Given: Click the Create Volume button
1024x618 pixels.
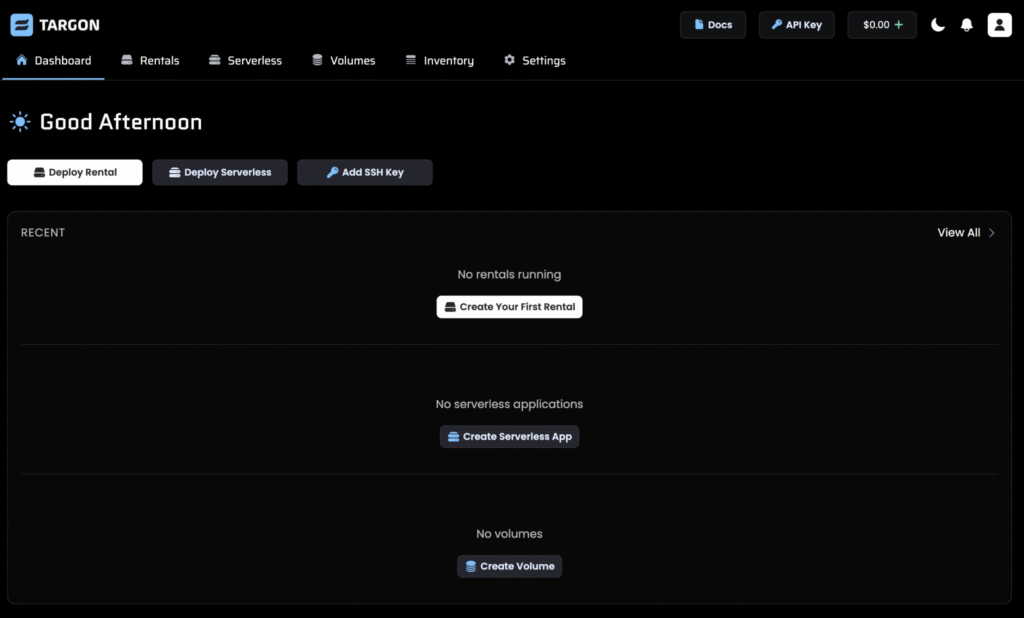Looking at the screenshot, I should click(x=509, y=566).
